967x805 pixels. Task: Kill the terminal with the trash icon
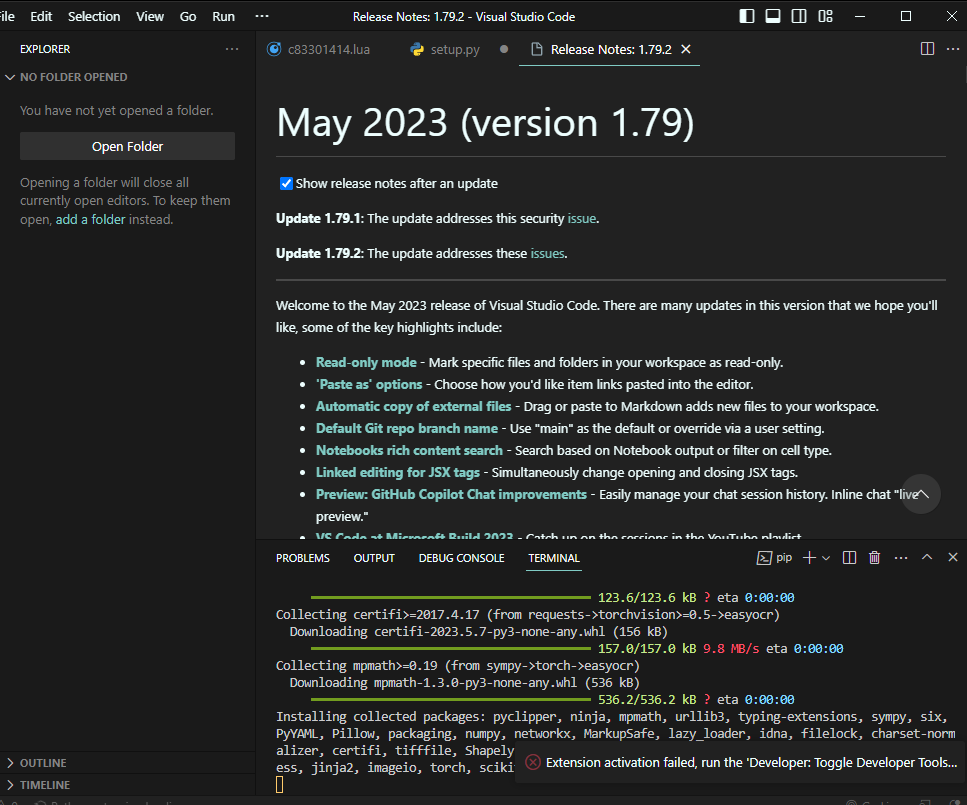click(874, 558)
